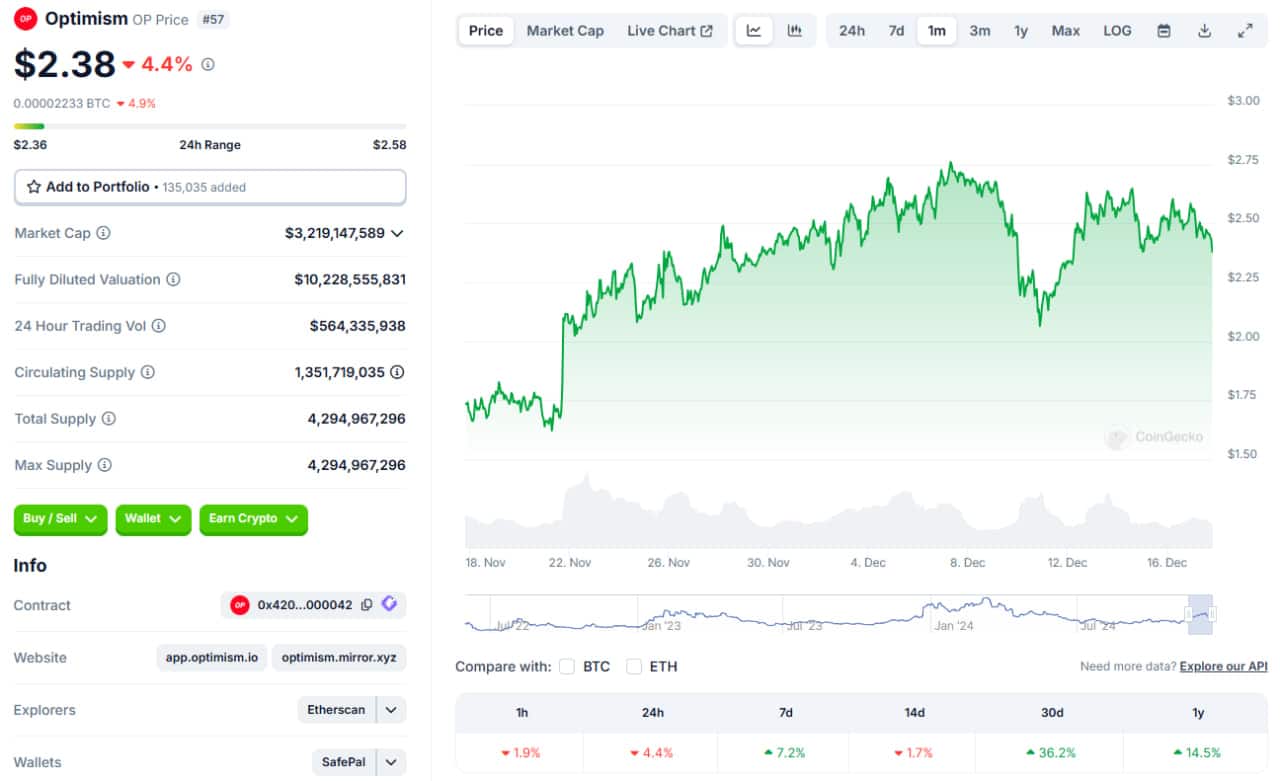The image size is (1280, 781).
Task: Open the optimism.mirror.xyz website link
Action: coord(339,658)
